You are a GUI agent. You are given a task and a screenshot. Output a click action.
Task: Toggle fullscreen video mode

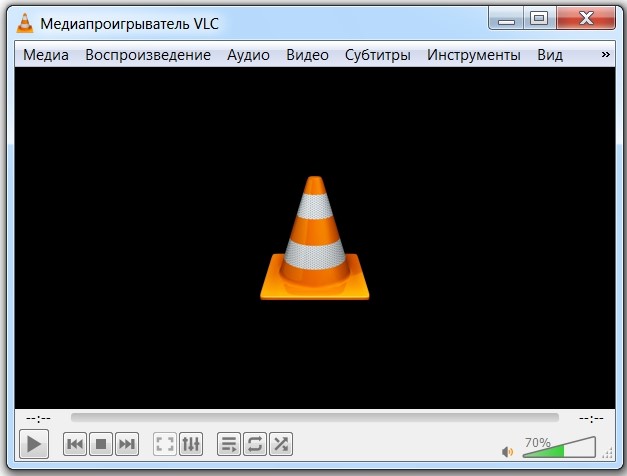[165, 444]
